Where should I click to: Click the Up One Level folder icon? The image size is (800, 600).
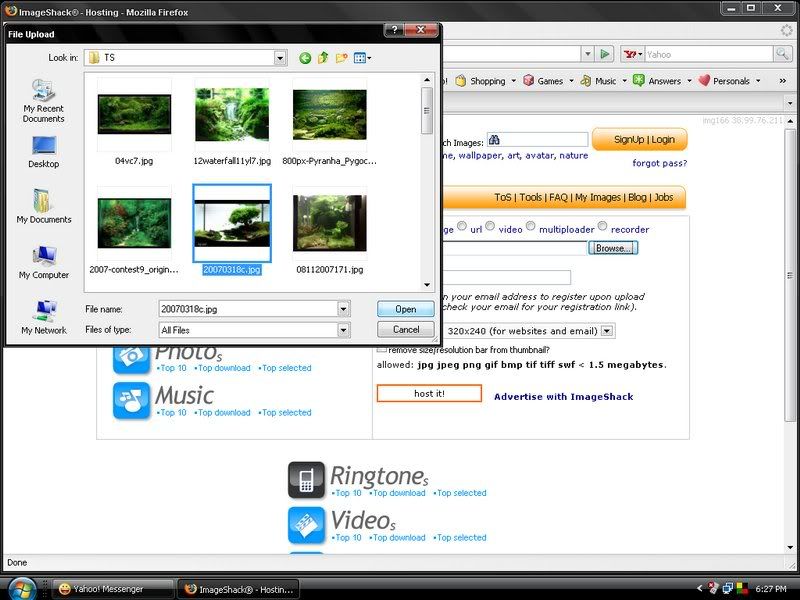(323, 58)
